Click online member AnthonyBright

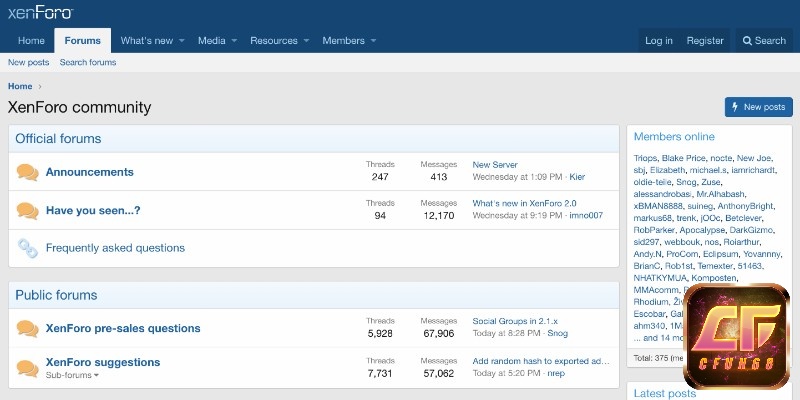point(745,206)
